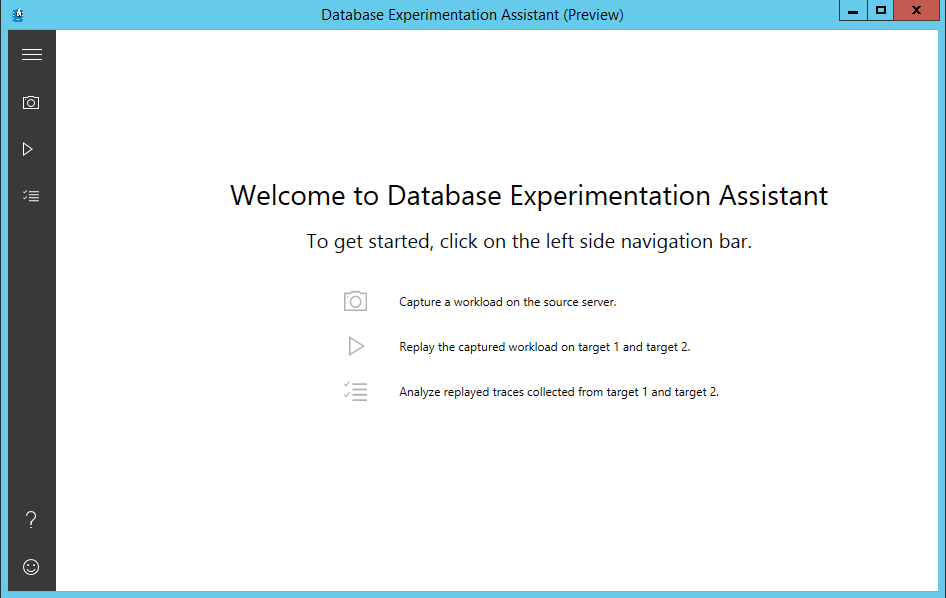Open Analysis reports from sidebar checklist icon
This screenshot has width=946, height=598.
tap(31, 196)
